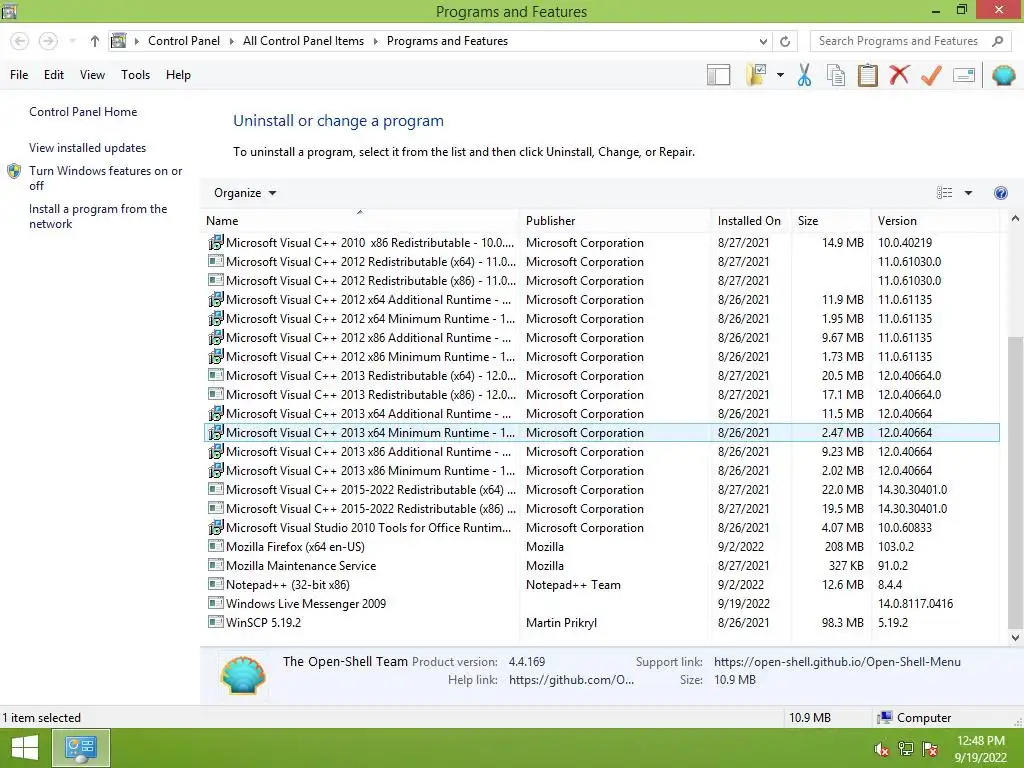This screenshot has height=768, width=1024.
Task: Click All Control Panel Items breadcrumb
Action: (x=304, y=41)
